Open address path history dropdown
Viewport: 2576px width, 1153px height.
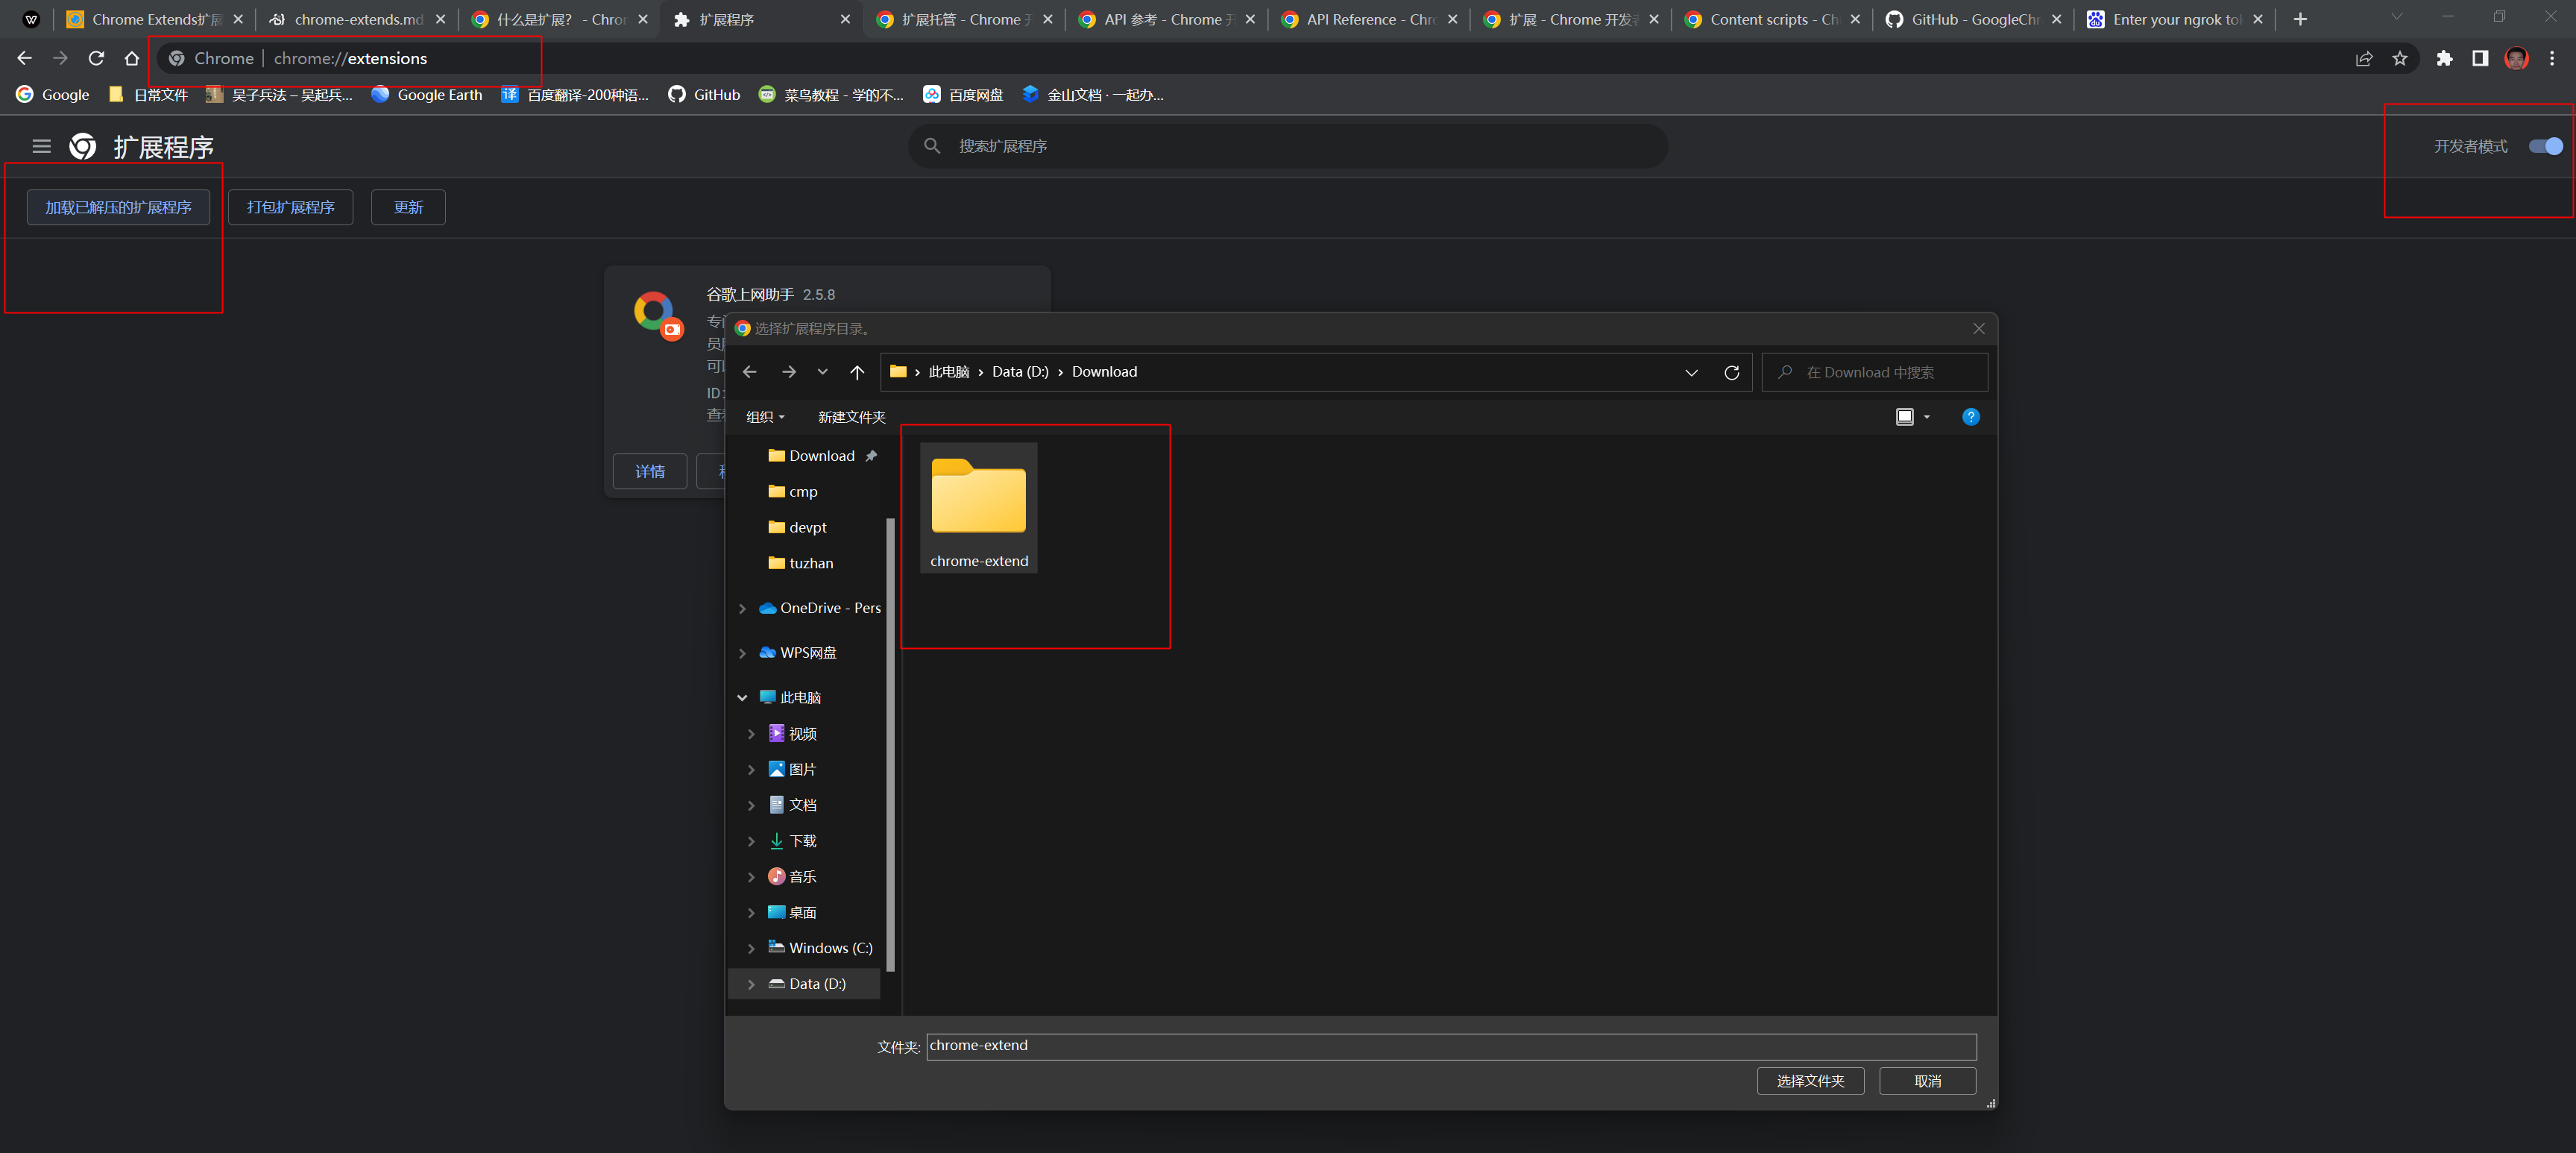[x=1691, y=372]
